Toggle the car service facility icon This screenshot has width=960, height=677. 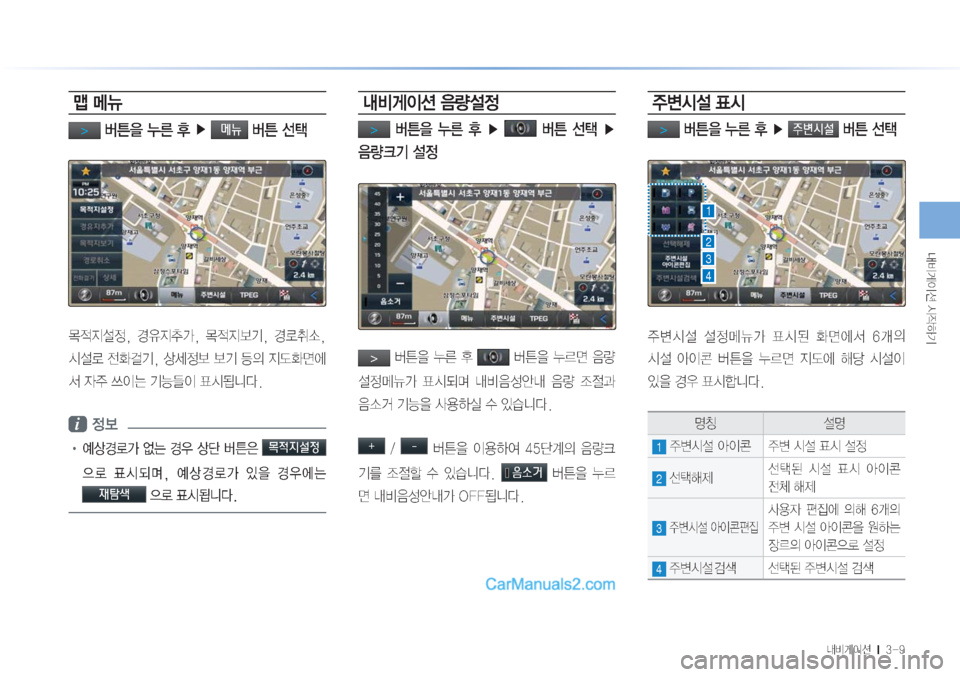click(691, 211)
